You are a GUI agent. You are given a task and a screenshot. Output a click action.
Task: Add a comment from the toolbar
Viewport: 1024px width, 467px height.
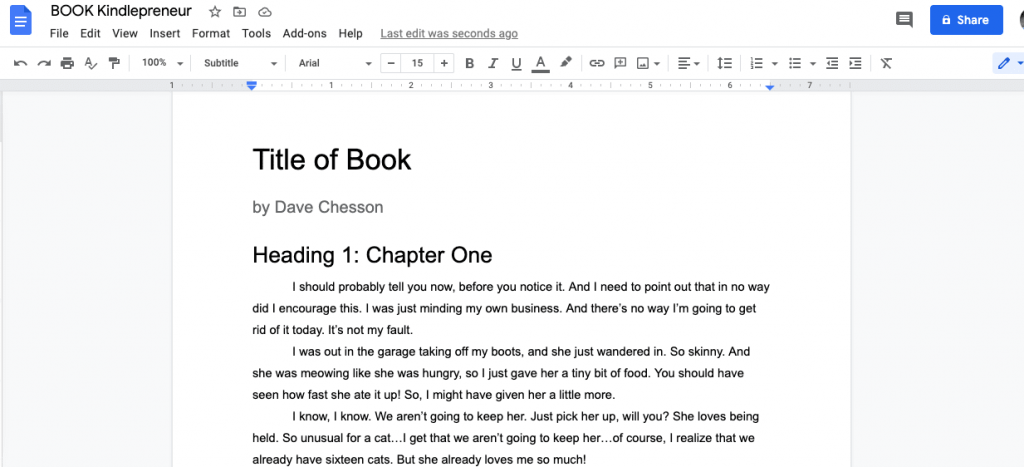pyautogui.click(x=620, y=63)
